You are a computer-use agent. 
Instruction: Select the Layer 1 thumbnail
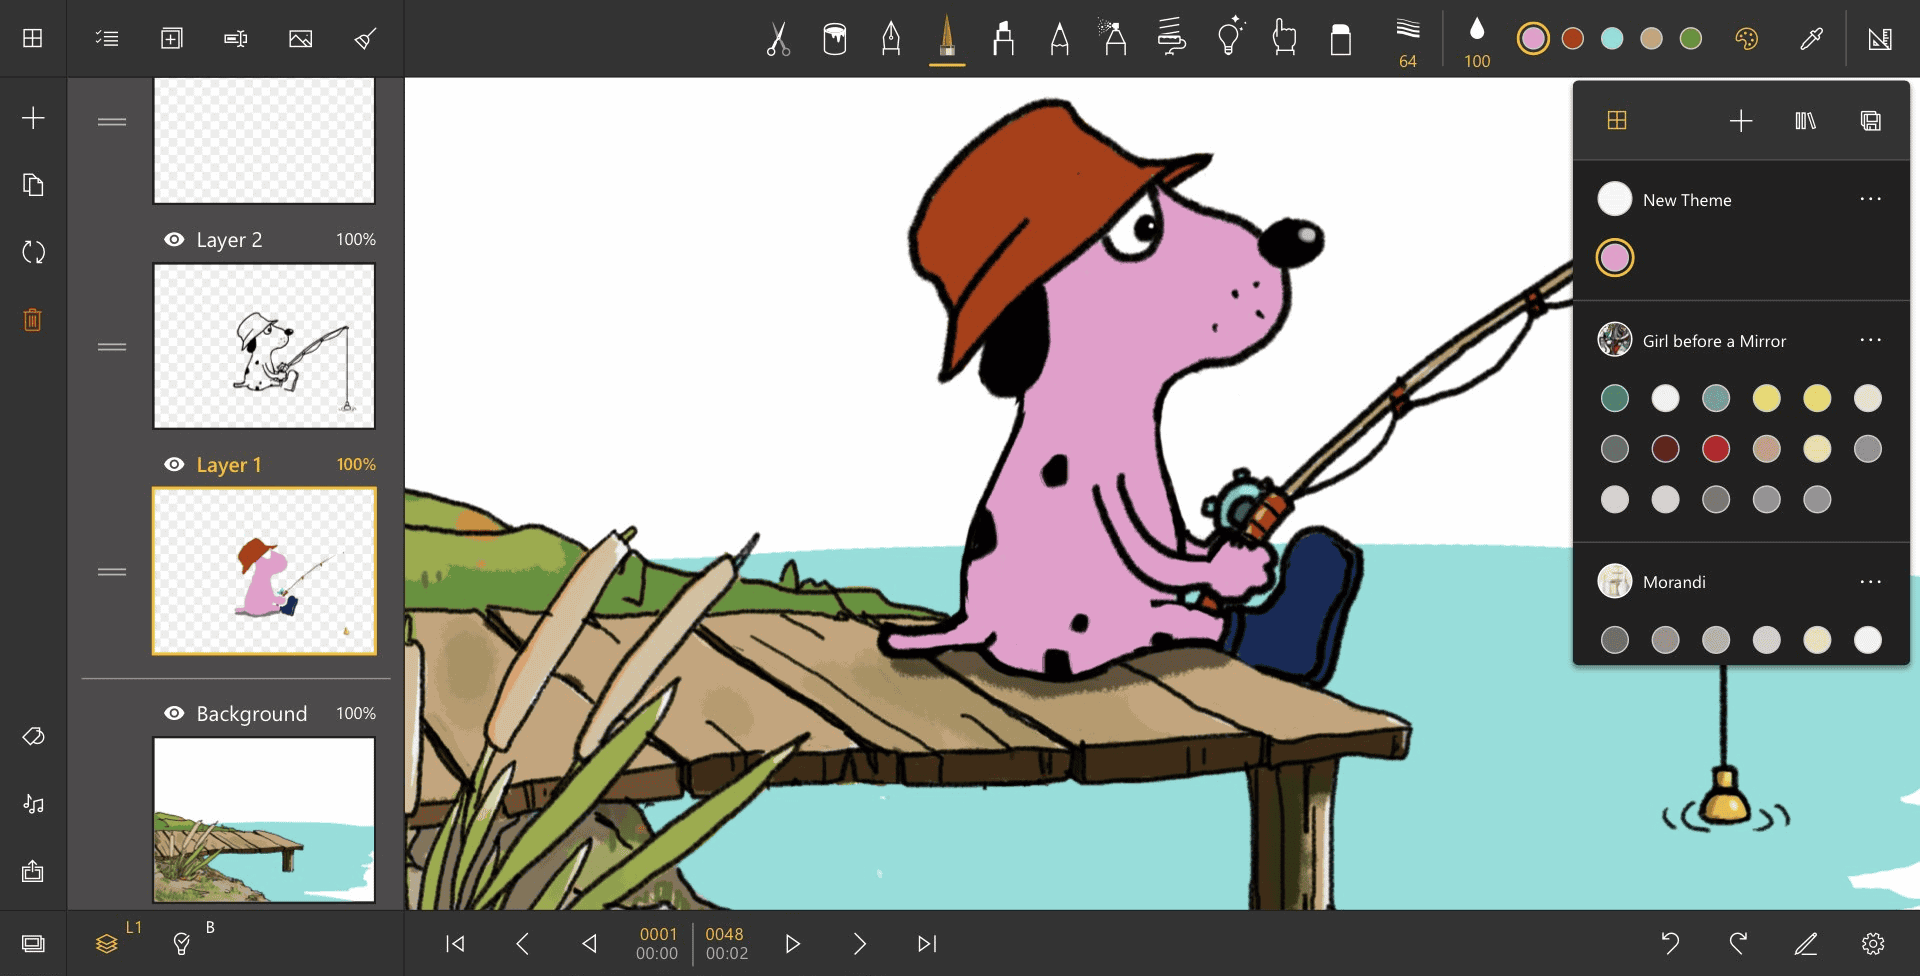pos(264,571)
